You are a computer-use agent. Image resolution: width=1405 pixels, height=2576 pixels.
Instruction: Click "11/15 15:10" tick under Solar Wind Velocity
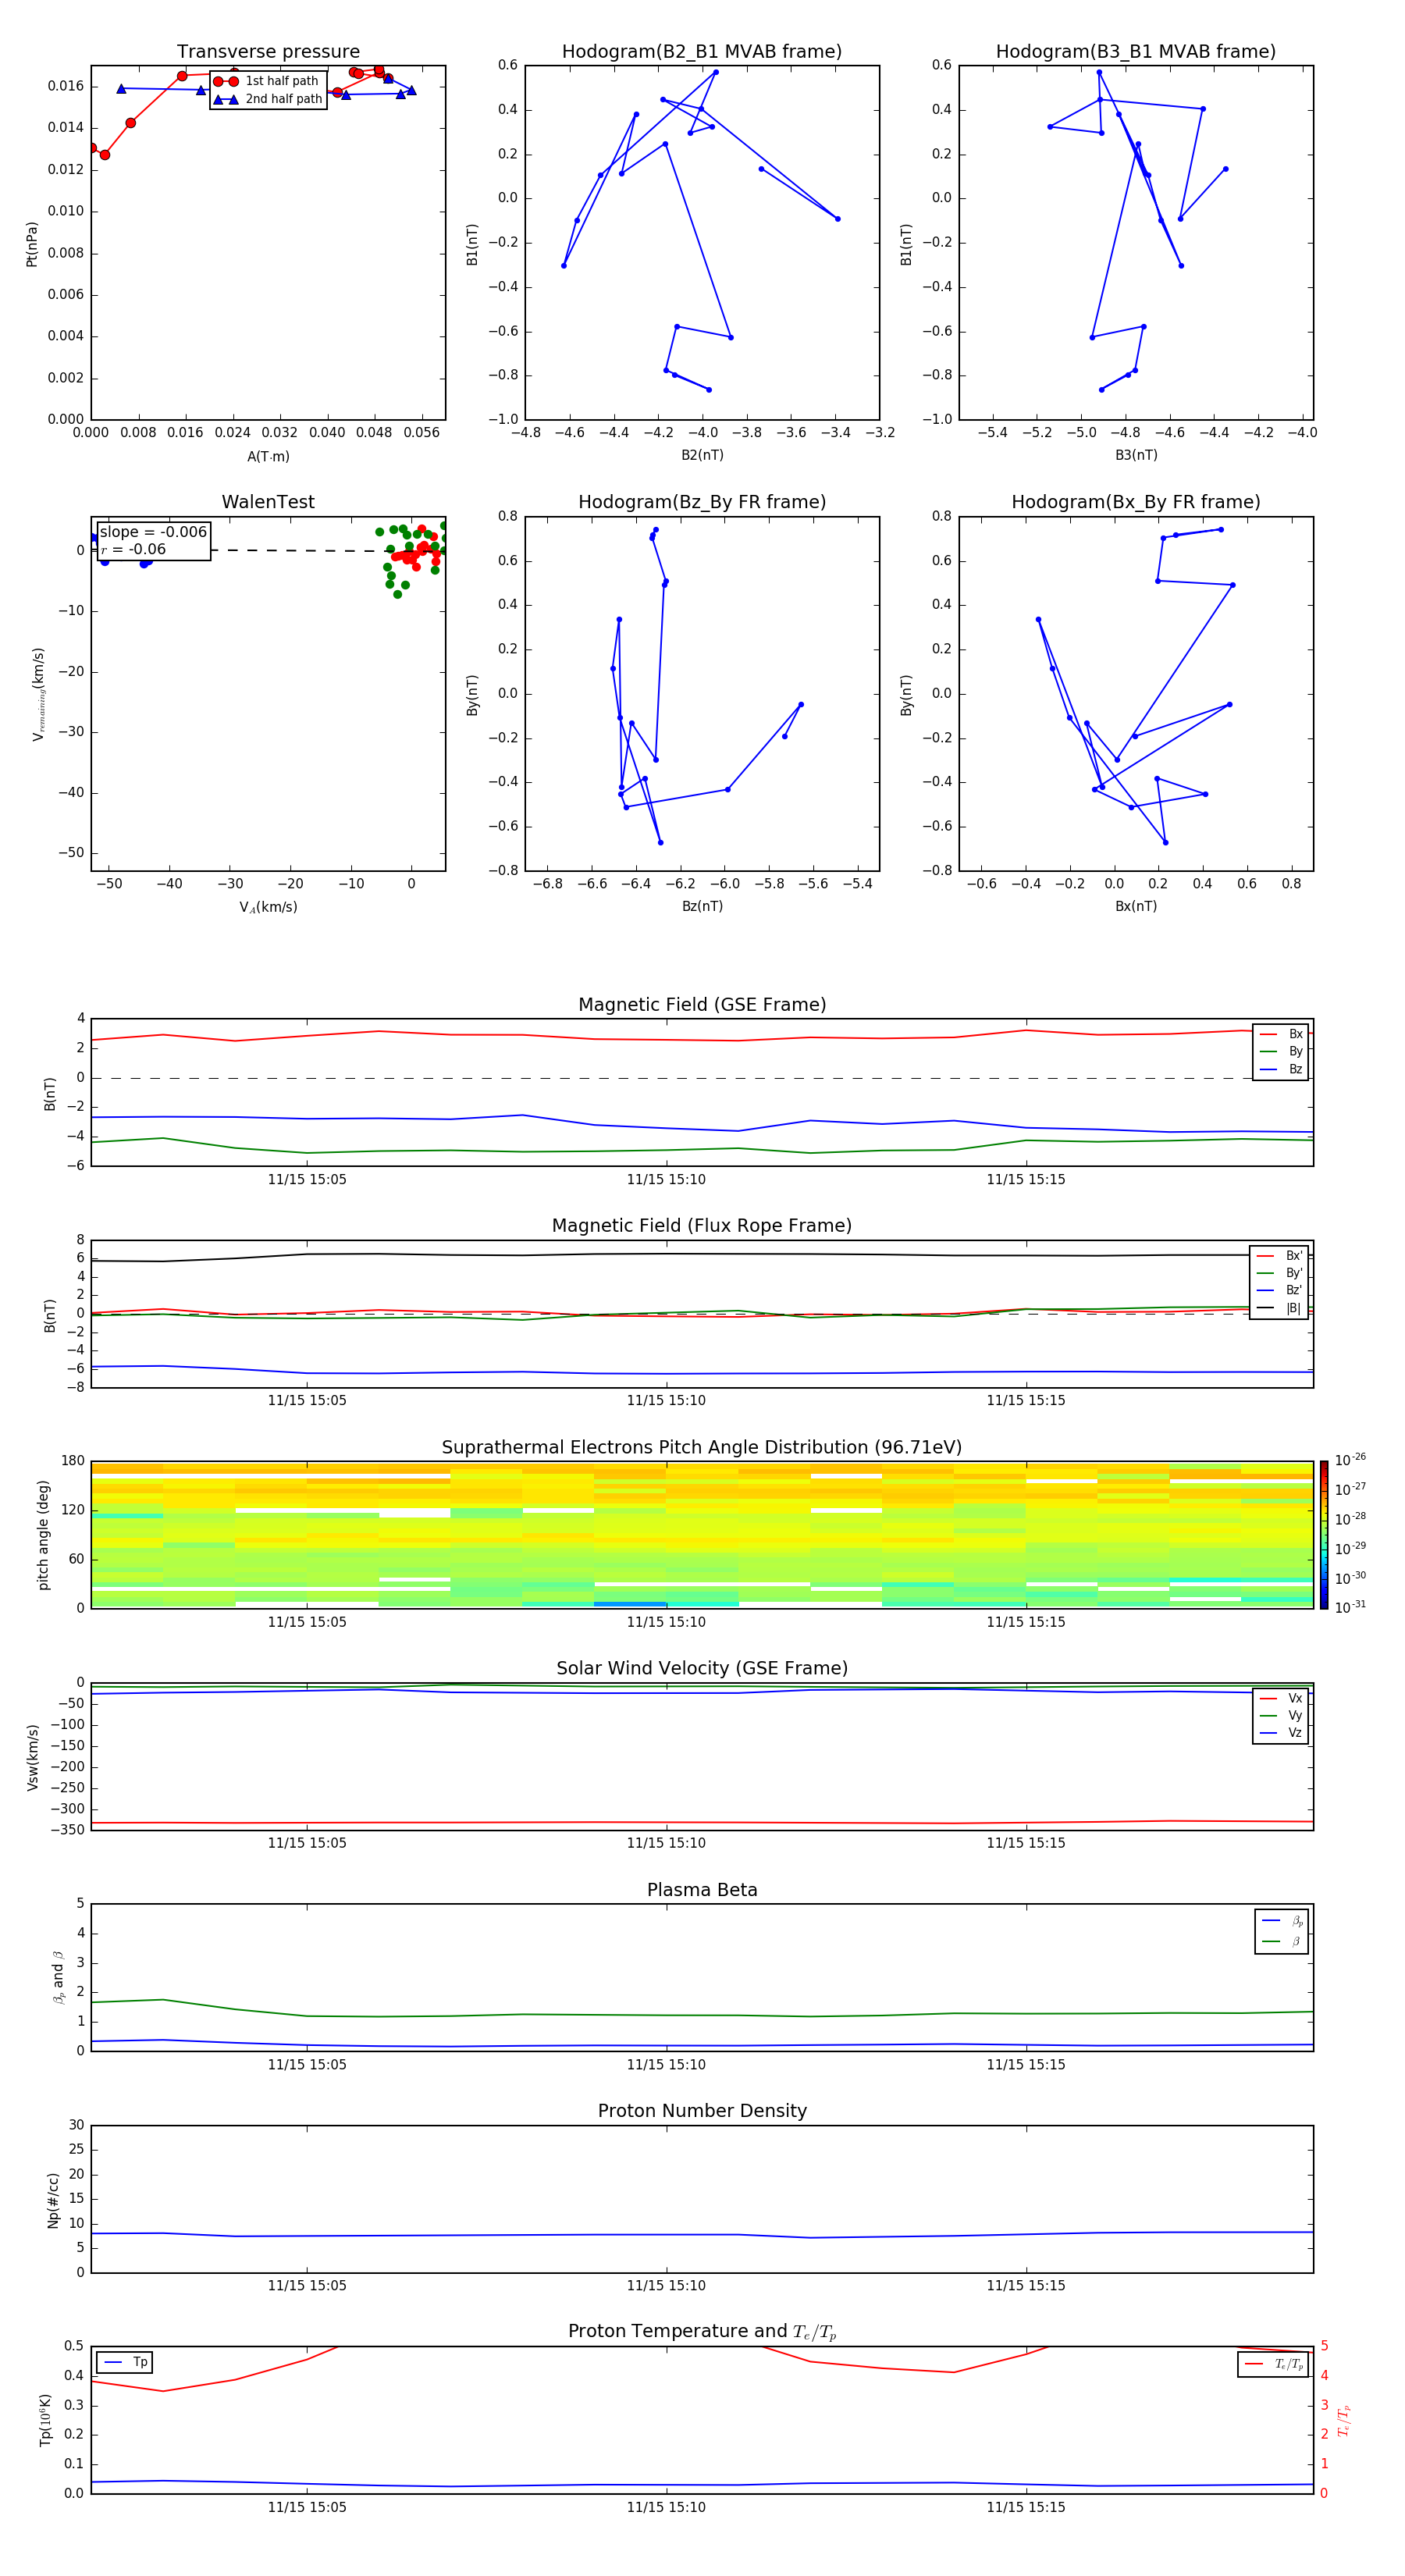tap(666, 1842)
